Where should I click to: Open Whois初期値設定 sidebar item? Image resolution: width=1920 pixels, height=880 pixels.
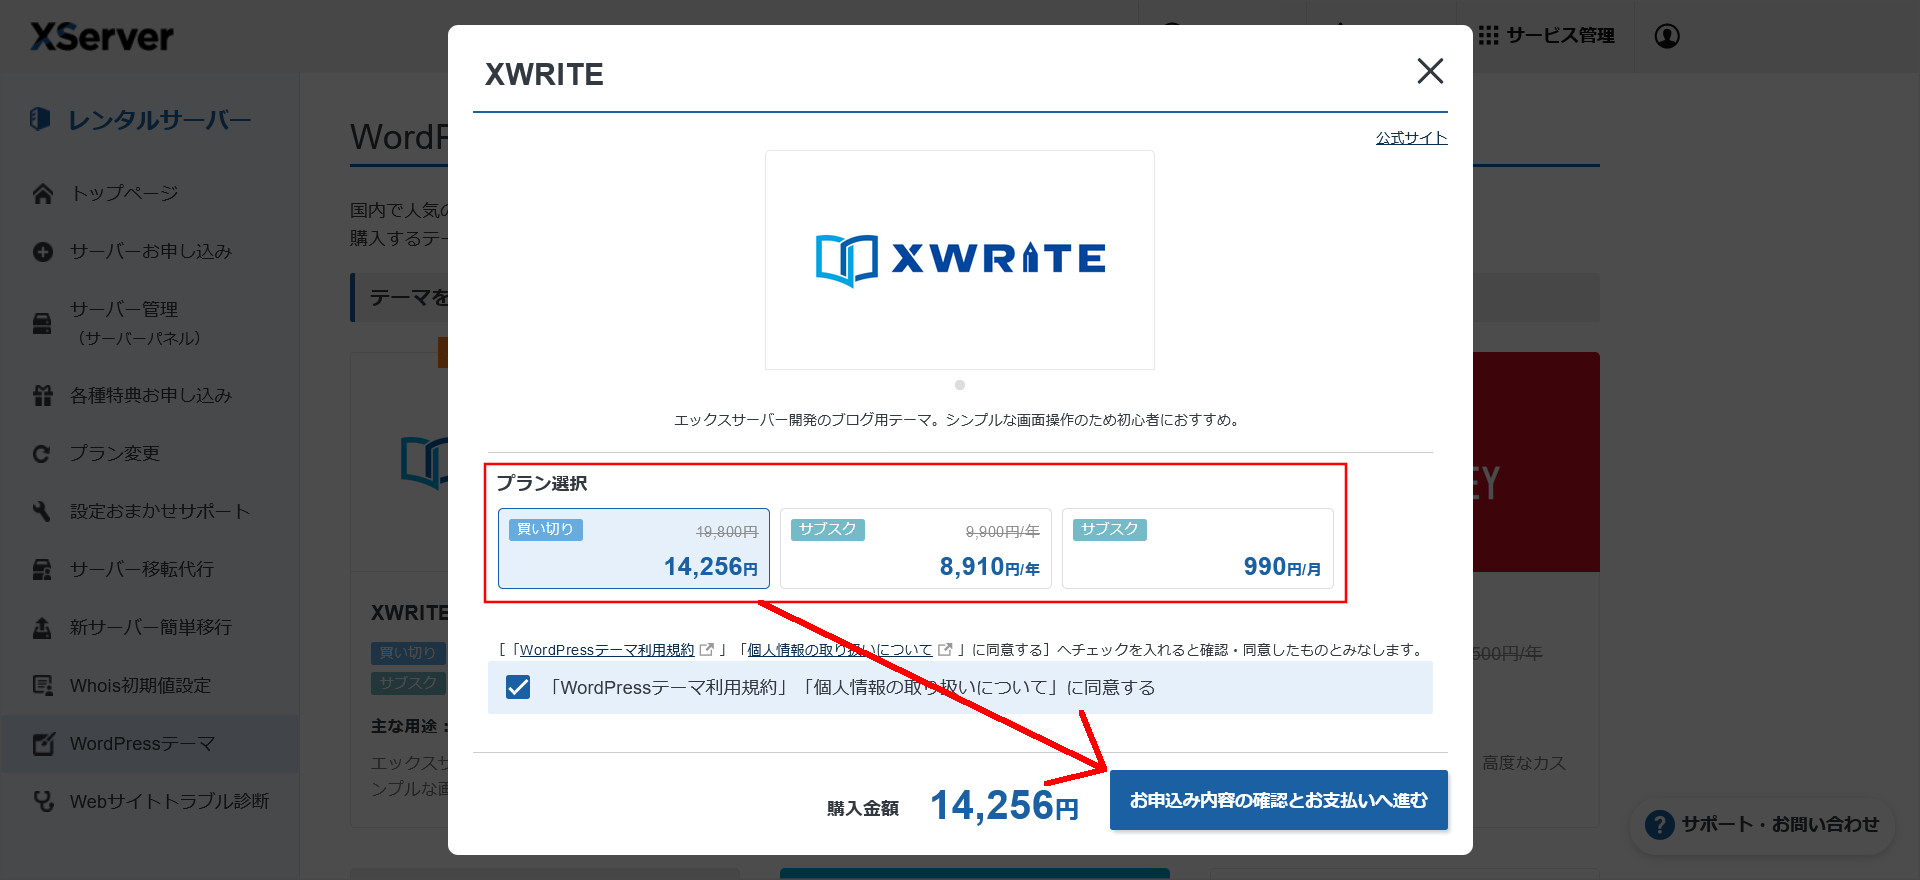click(140, 685)
